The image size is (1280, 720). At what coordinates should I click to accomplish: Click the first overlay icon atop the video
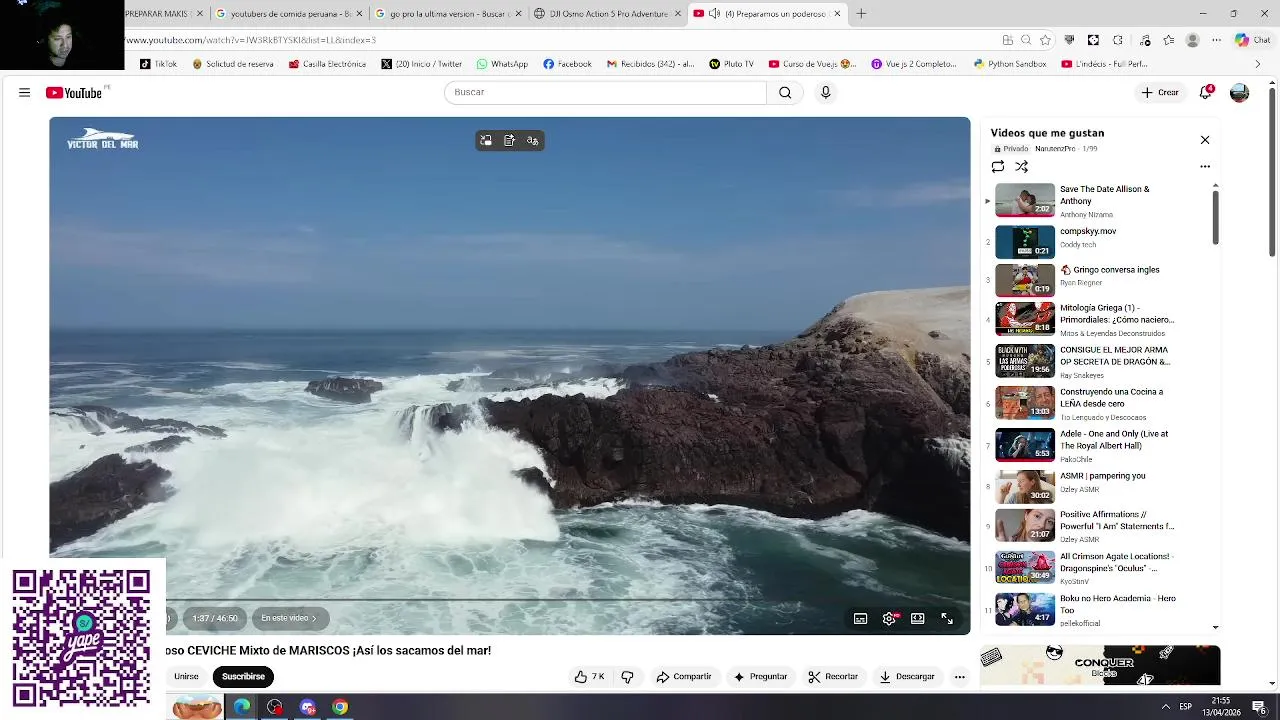(486, 141)
